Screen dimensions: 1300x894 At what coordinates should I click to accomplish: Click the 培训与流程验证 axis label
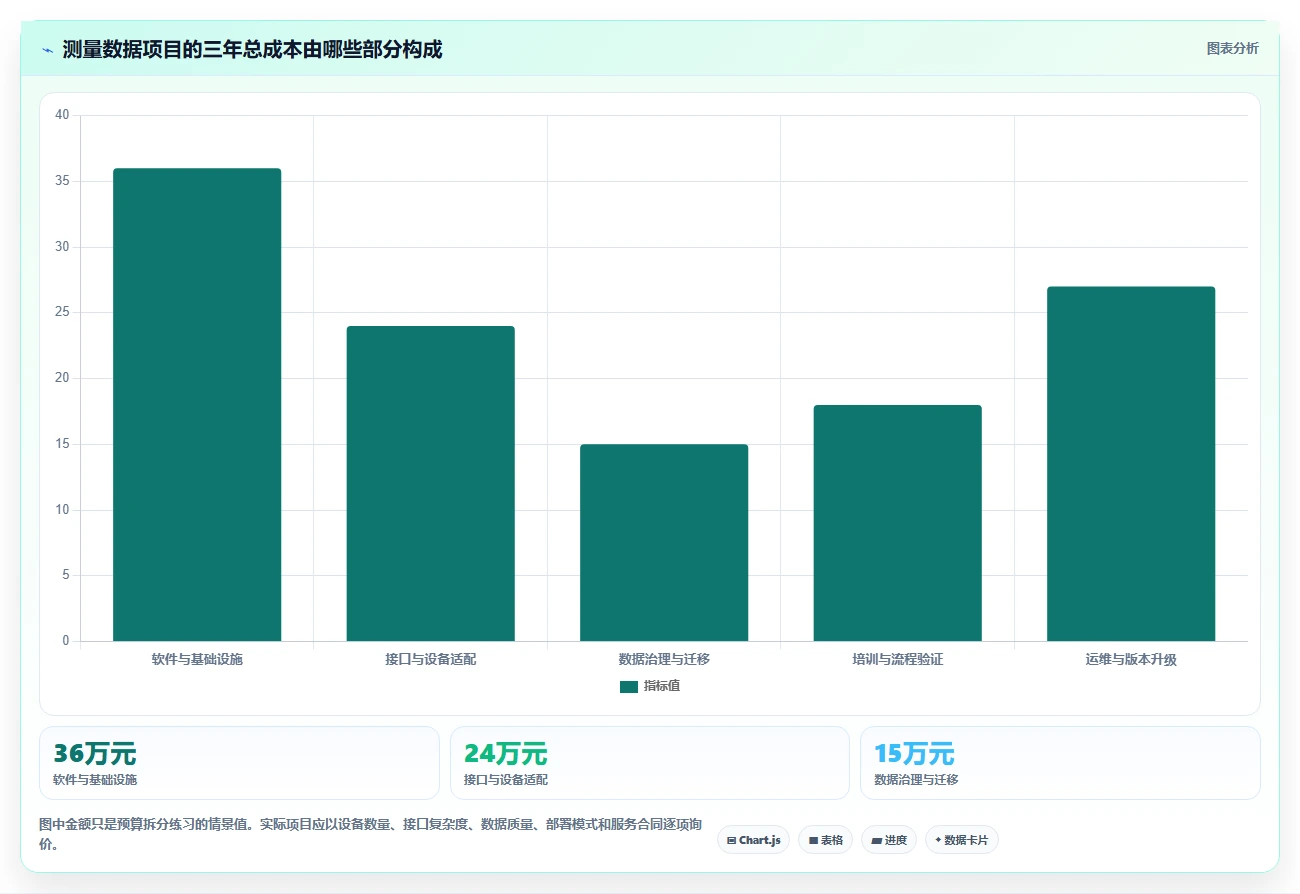coord(897,660)
